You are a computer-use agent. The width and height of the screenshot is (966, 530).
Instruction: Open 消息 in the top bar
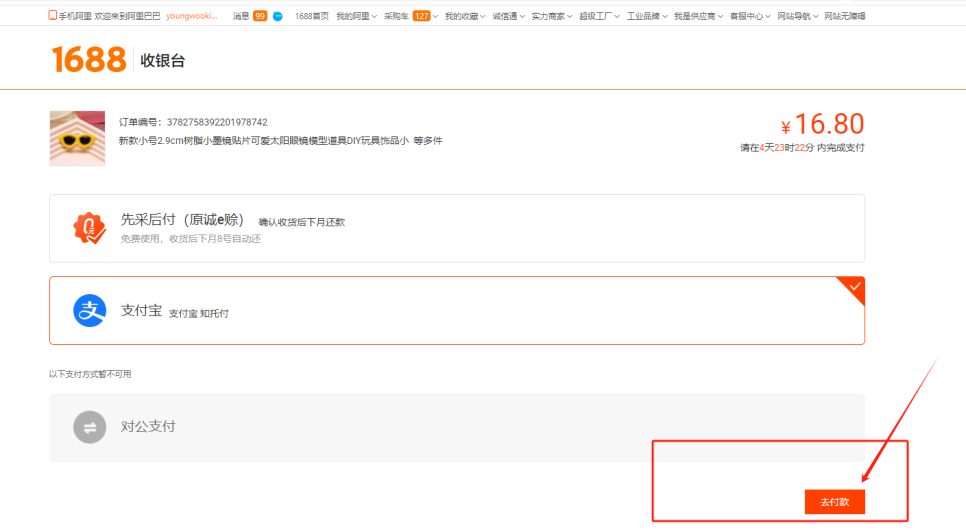[241, 16]
